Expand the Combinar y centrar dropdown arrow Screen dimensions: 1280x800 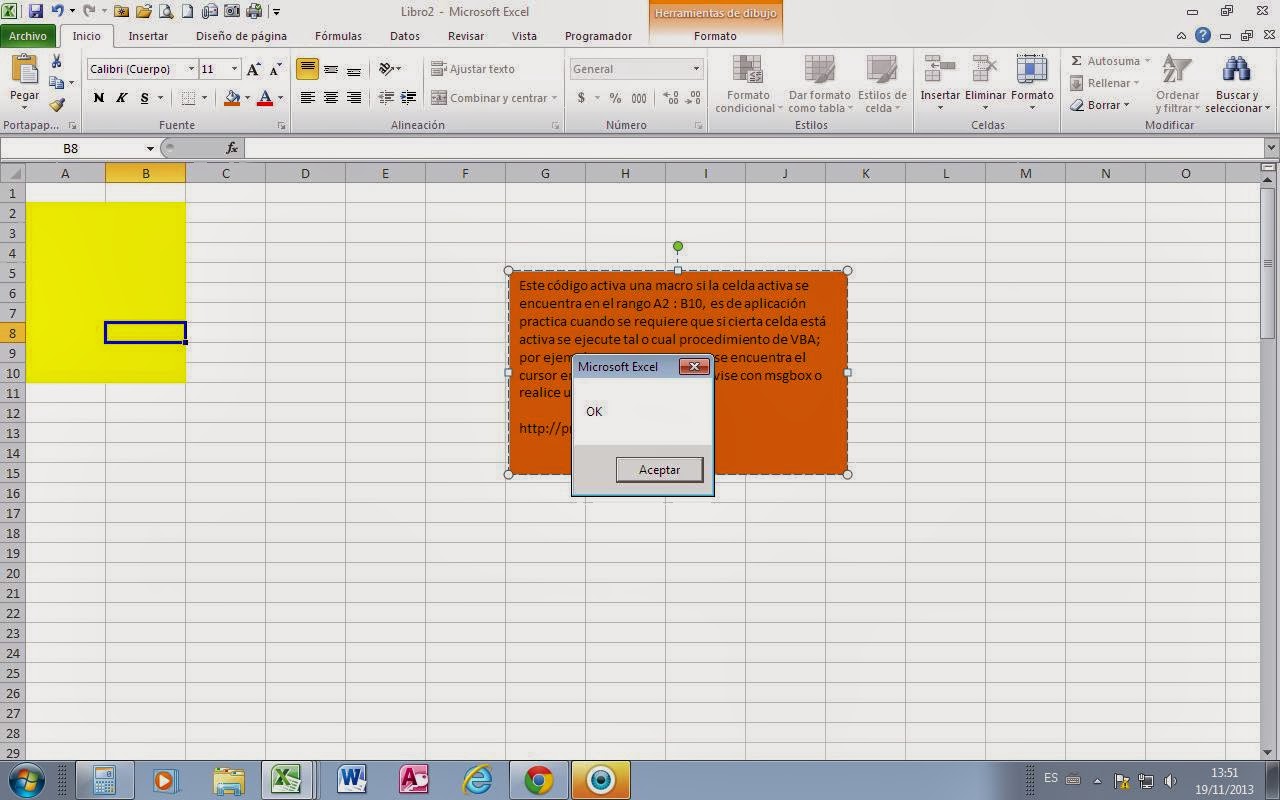555,98
